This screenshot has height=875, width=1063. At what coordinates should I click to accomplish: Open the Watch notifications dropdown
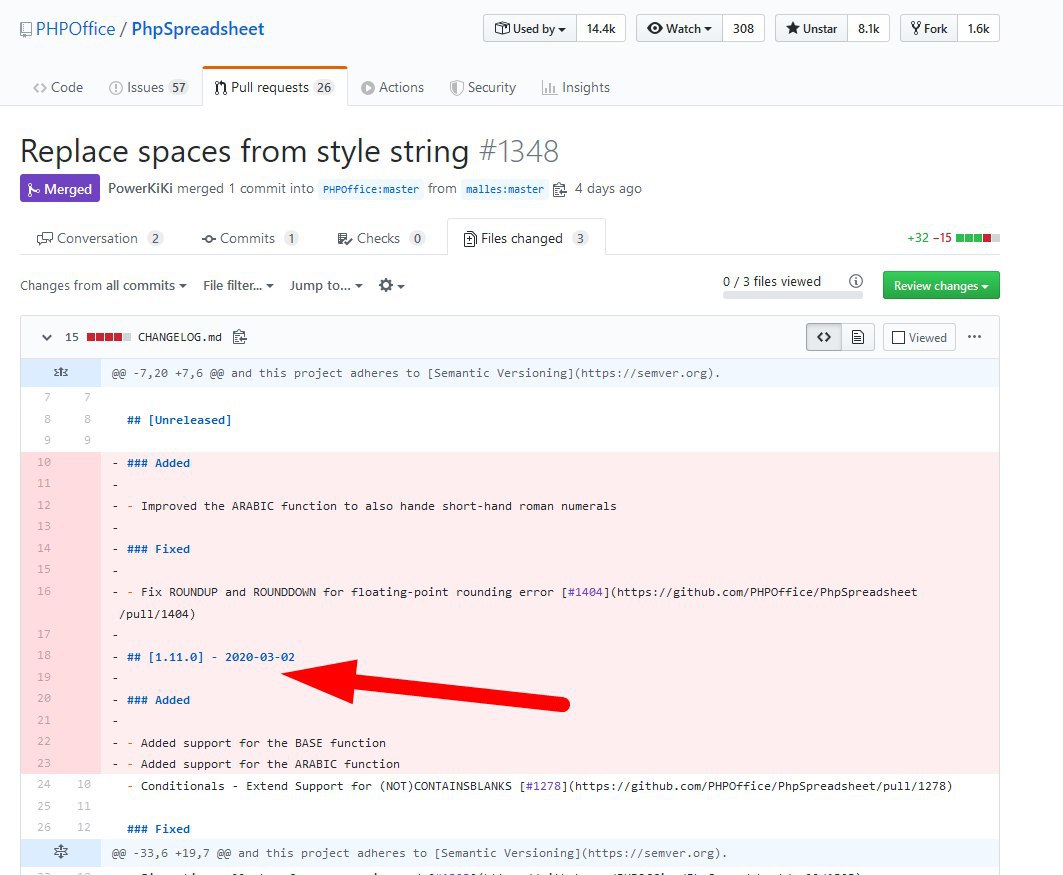(x=679, y=28)
